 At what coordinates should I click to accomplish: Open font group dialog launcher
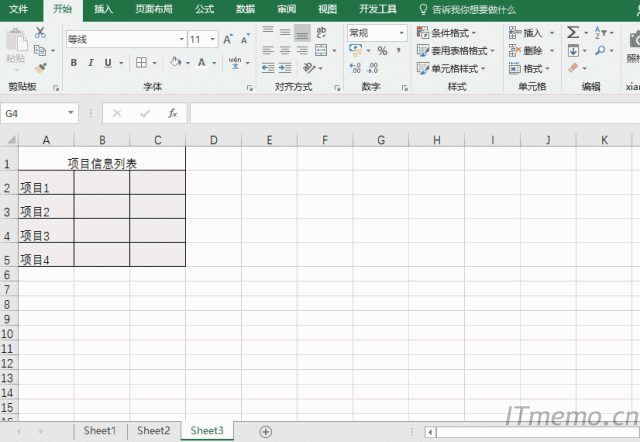250,88
